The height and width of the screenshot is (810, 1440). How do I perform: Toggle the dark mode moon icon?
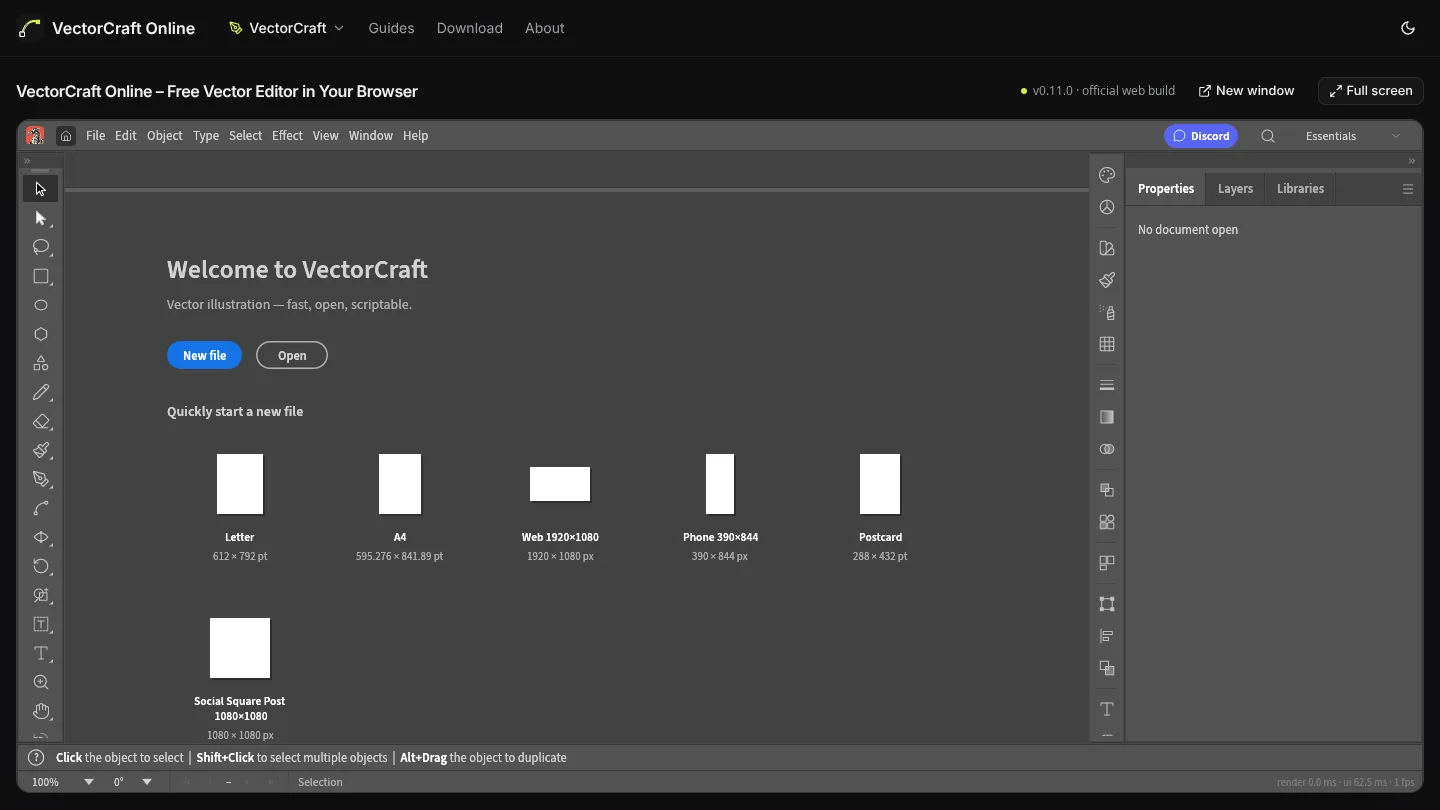coord(1408,28)
